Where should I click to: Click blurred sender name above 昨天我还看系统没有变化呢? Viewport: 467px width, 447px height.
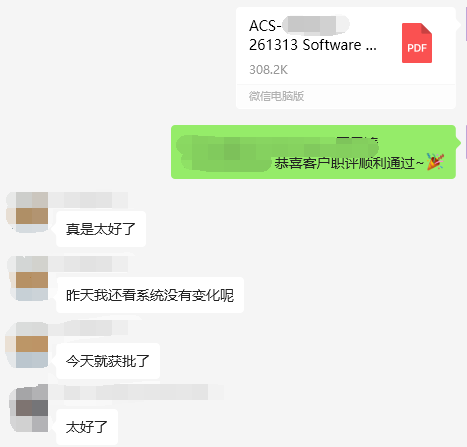pyautogui.click(x=88, y=264)
